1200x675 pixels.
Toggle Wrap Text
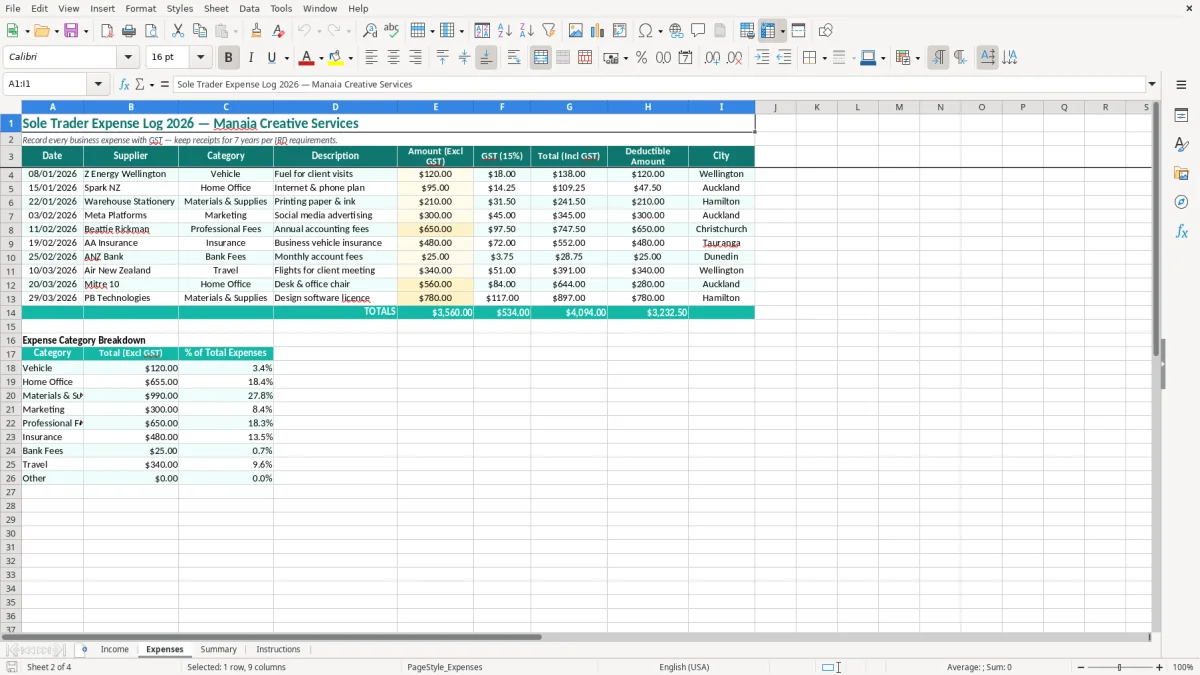pyautogui.click(x=514, y=58)
